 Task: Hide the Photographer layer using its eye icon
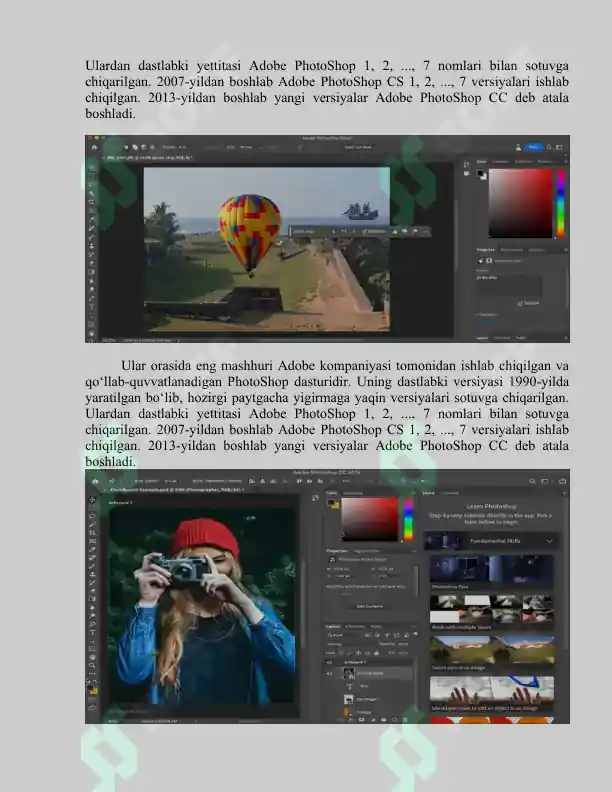(330, 673)
